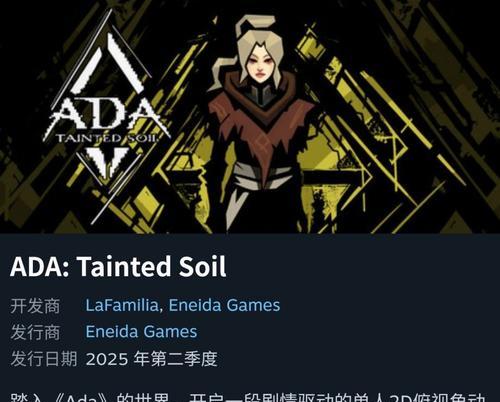Select the 发行商 label

pos(35,332)
